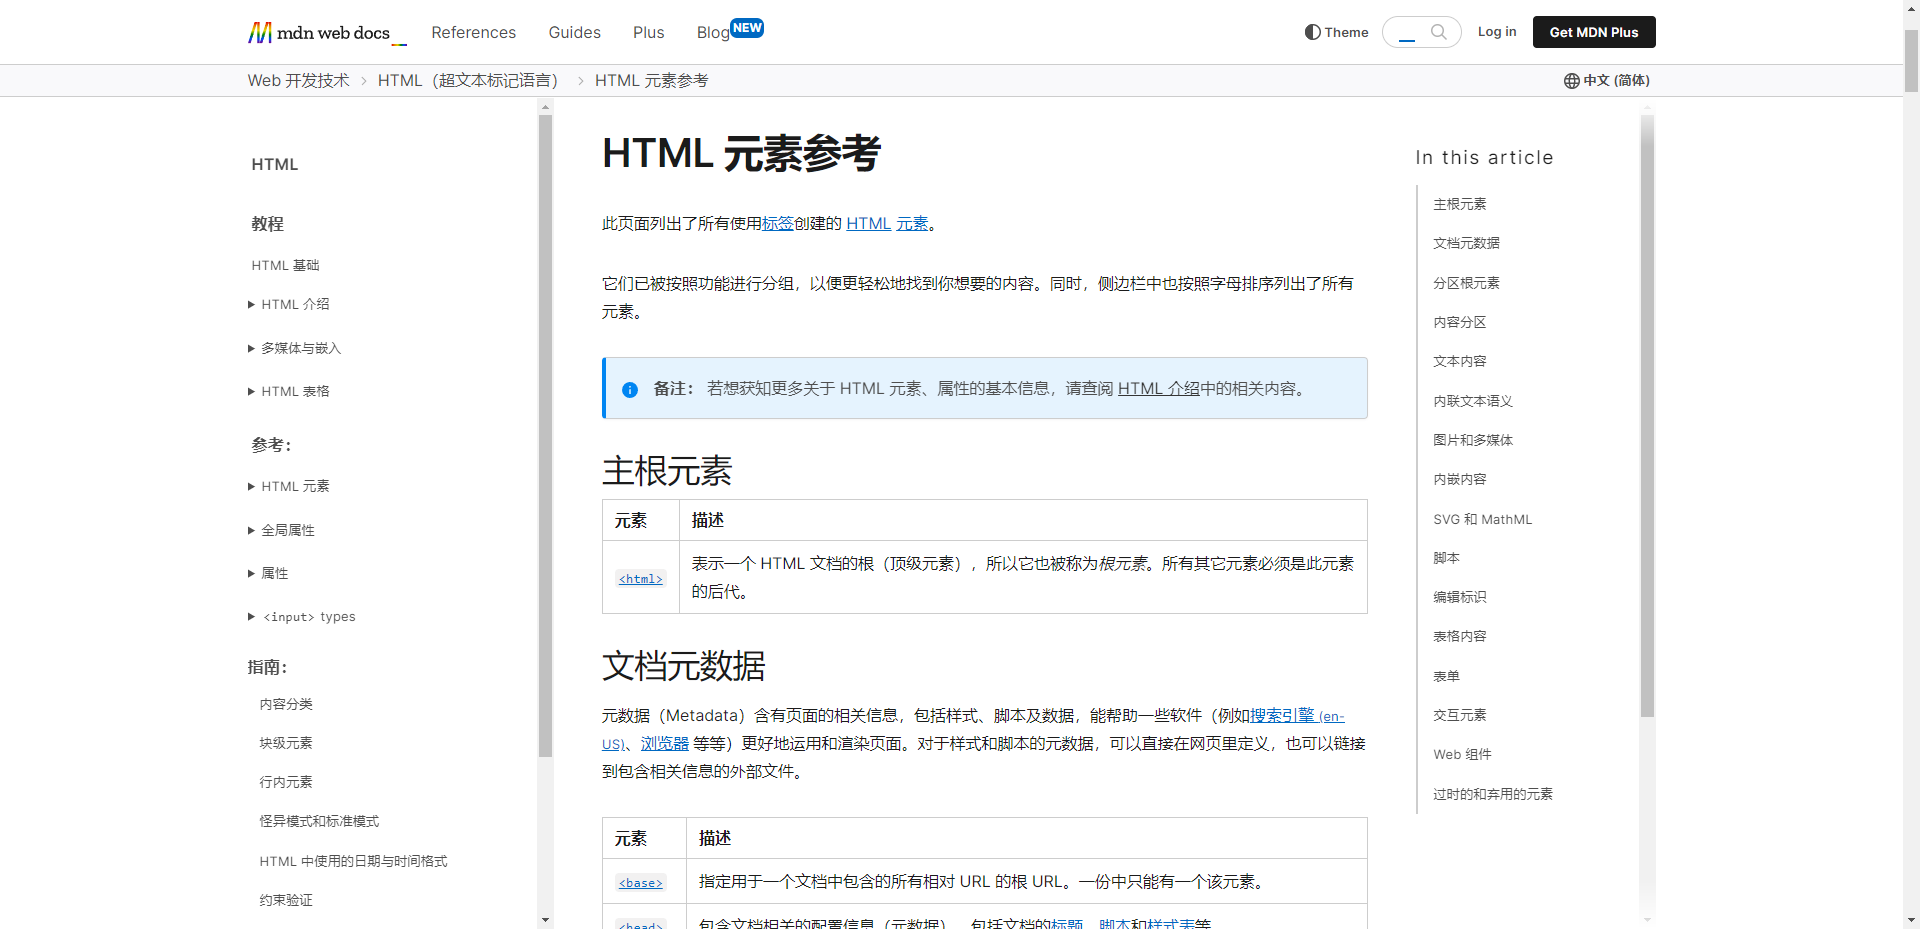This screenshot has height=929, width=1920.
Task: Click sidebar scroll-up arrow
Action: [545, 106]
